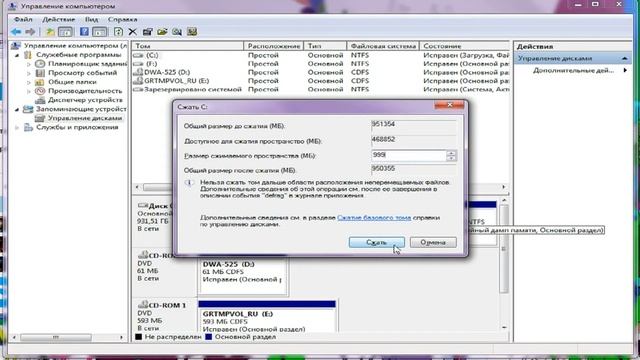Select the DWA-525 (D:) partition block
Image resolution: width=640 pixels, height=360 pixels.
(x=242, y=276)
